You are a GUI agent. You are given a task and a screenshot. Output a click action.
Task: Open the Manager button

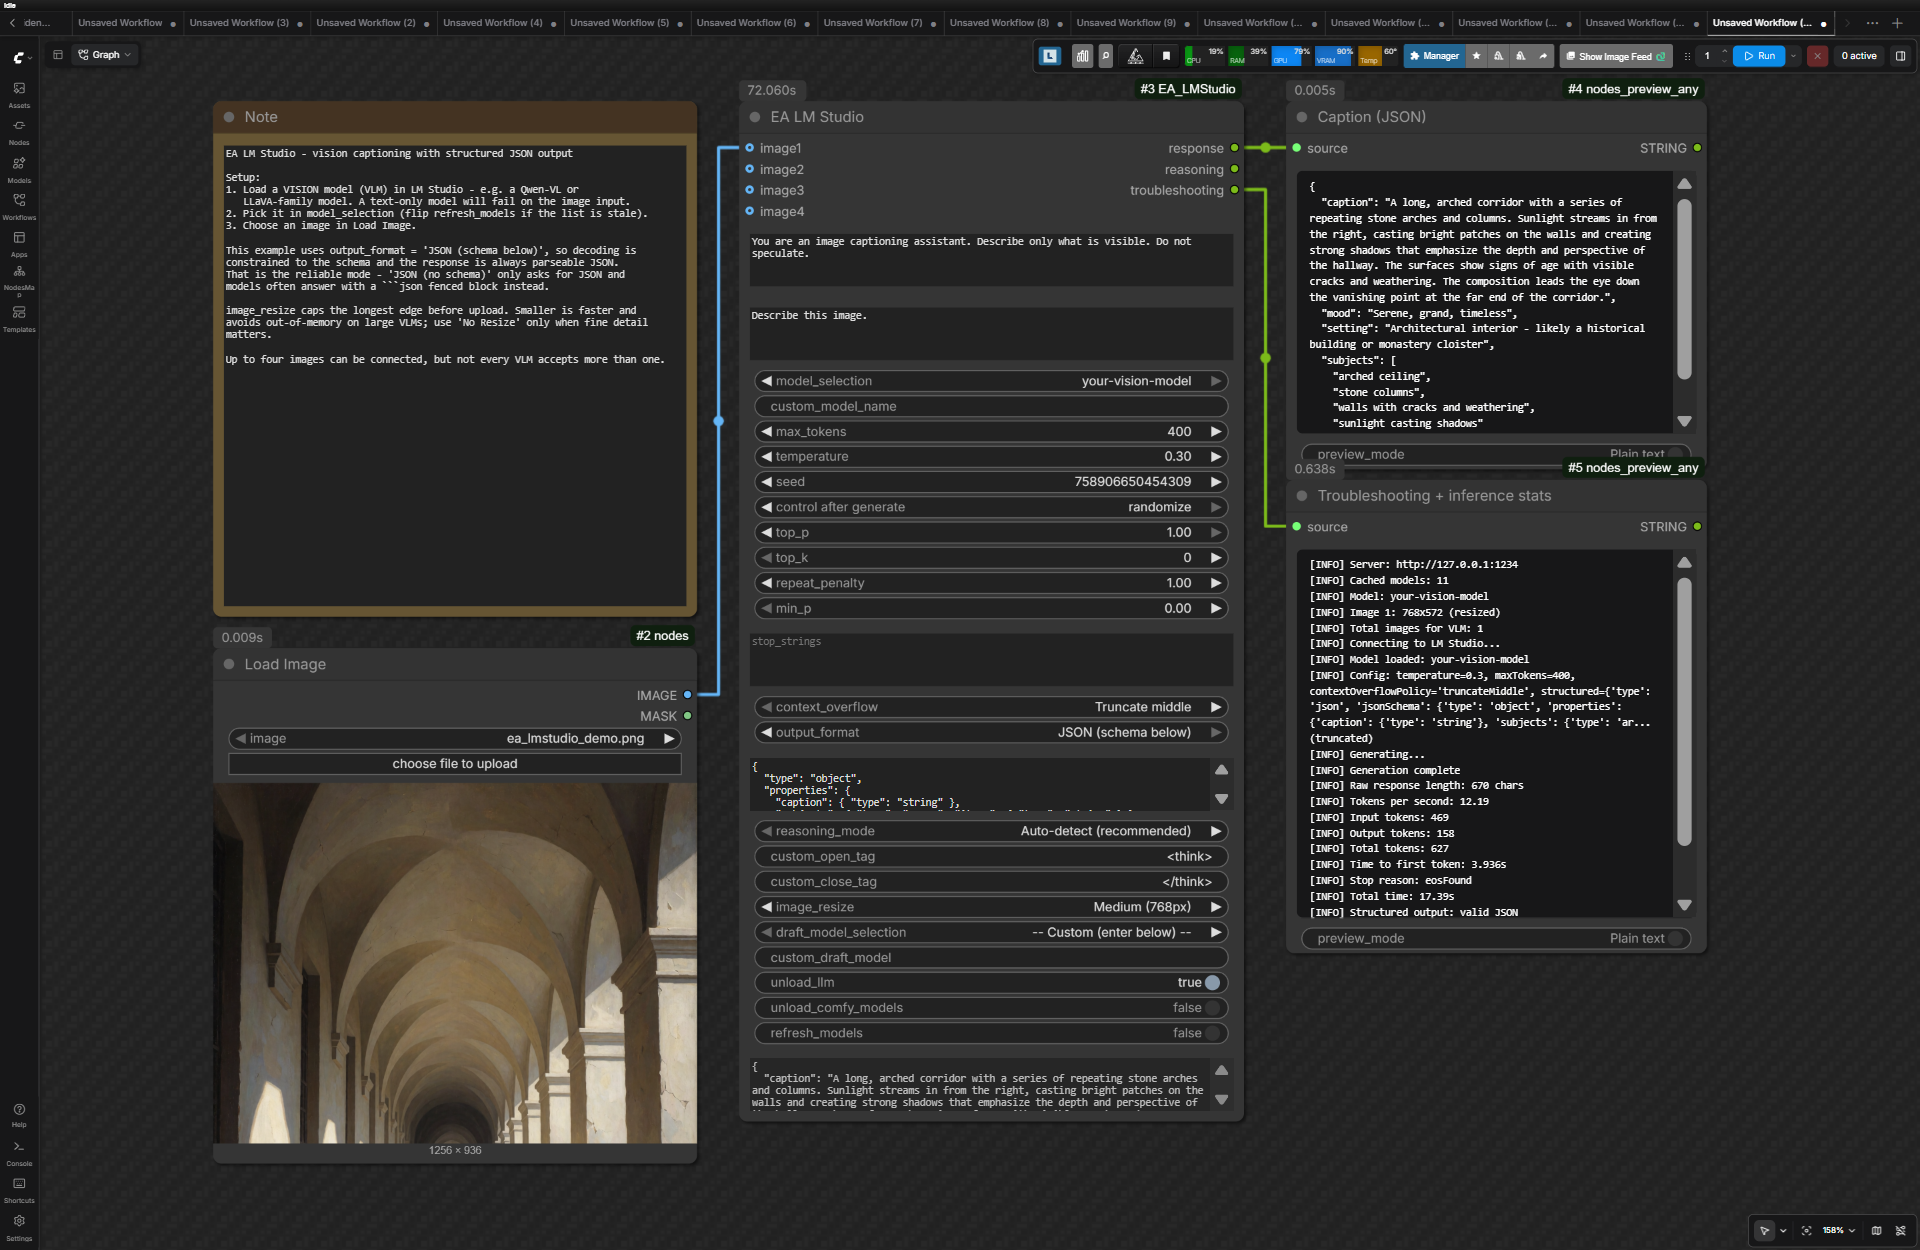point(1434,56)
